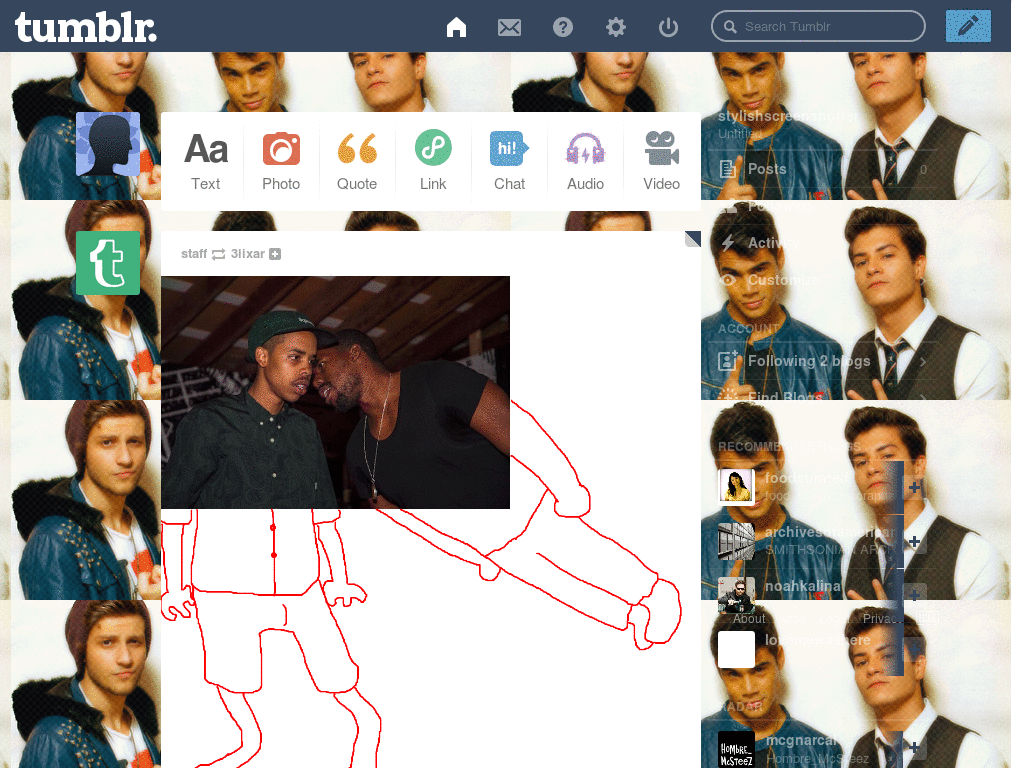Click the folded corner of the post
Image resolution: width=1024 pixels, height=768 pixels.
[x=693, y=239]
